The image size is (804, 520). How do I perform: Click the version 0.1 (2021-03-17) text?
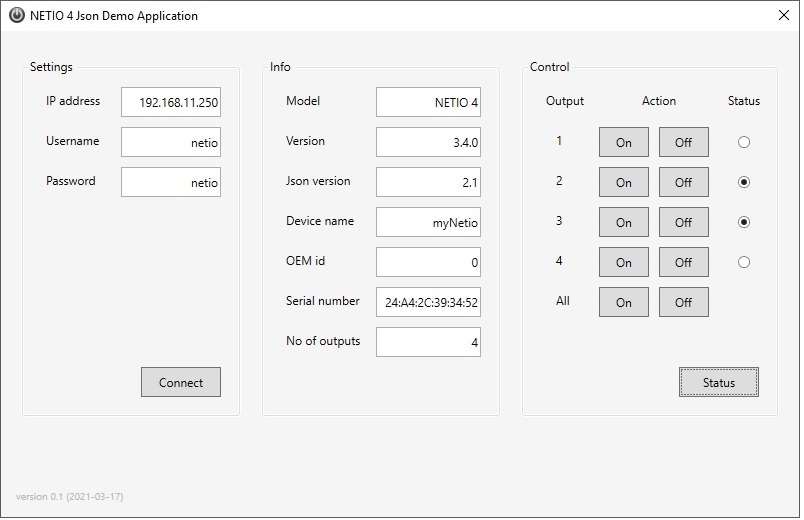pos(70,496)
